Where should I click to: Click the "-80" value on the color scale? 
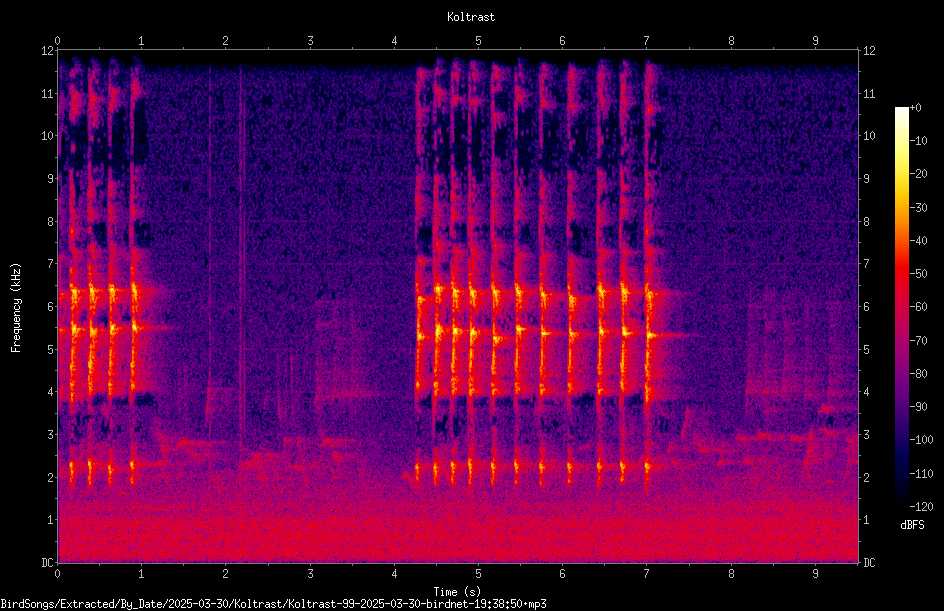(x=919, y=374)
